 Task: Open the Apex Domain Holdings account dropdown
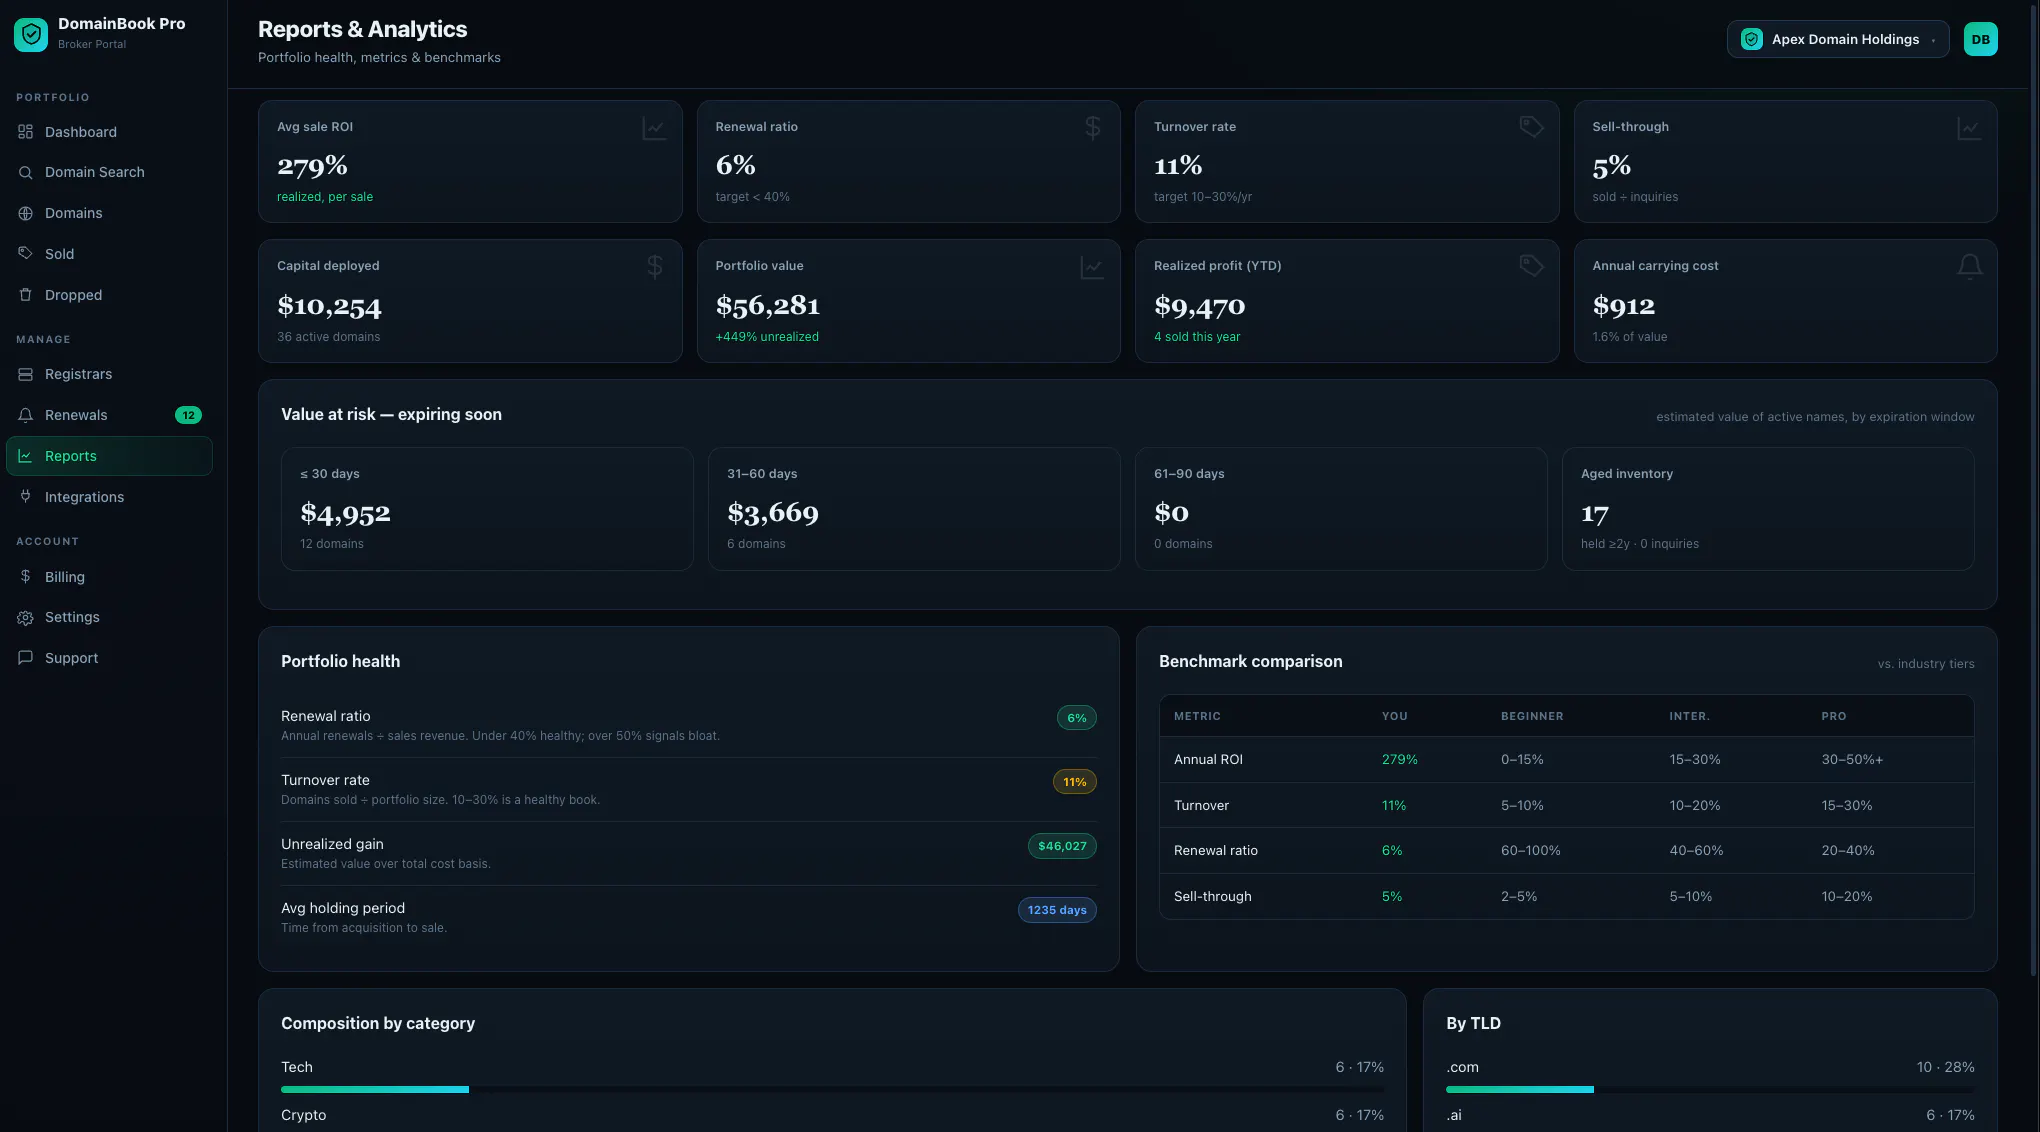point(1838,39)
